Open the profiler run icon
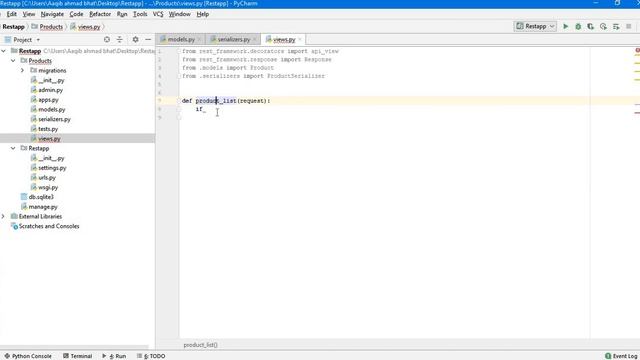Image resolution: width=640 pixels, height=360 pixels. point(603,27)
